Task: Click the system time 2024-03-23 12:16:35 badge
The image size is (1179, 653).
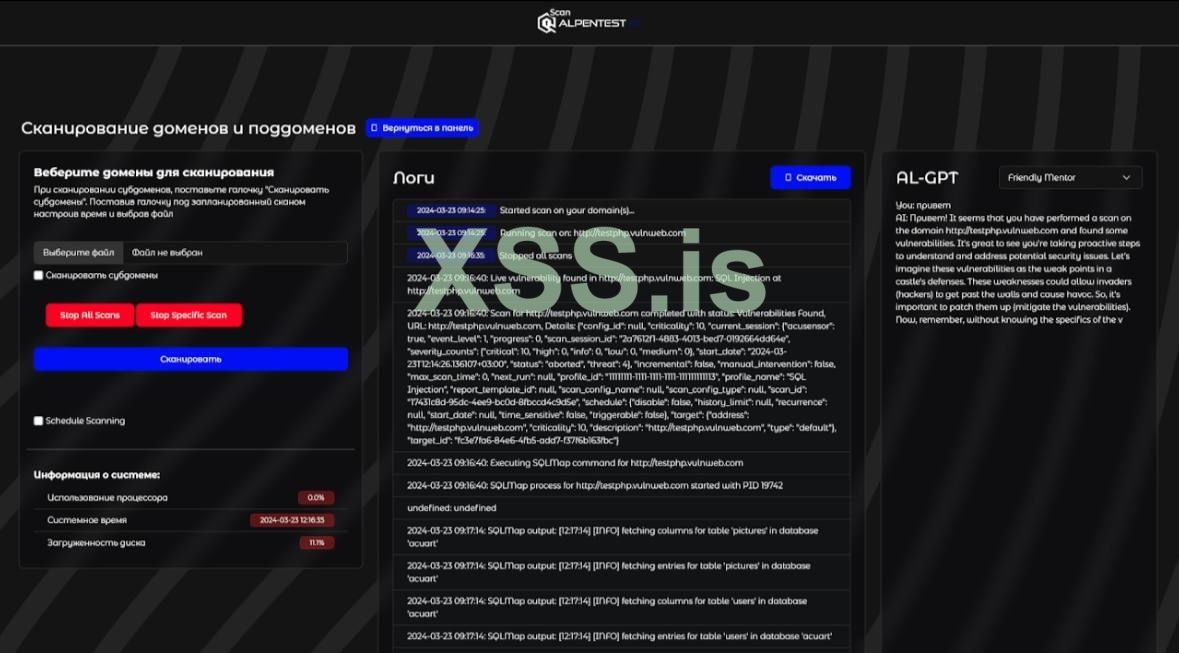Action: click(x=292, y=520)
